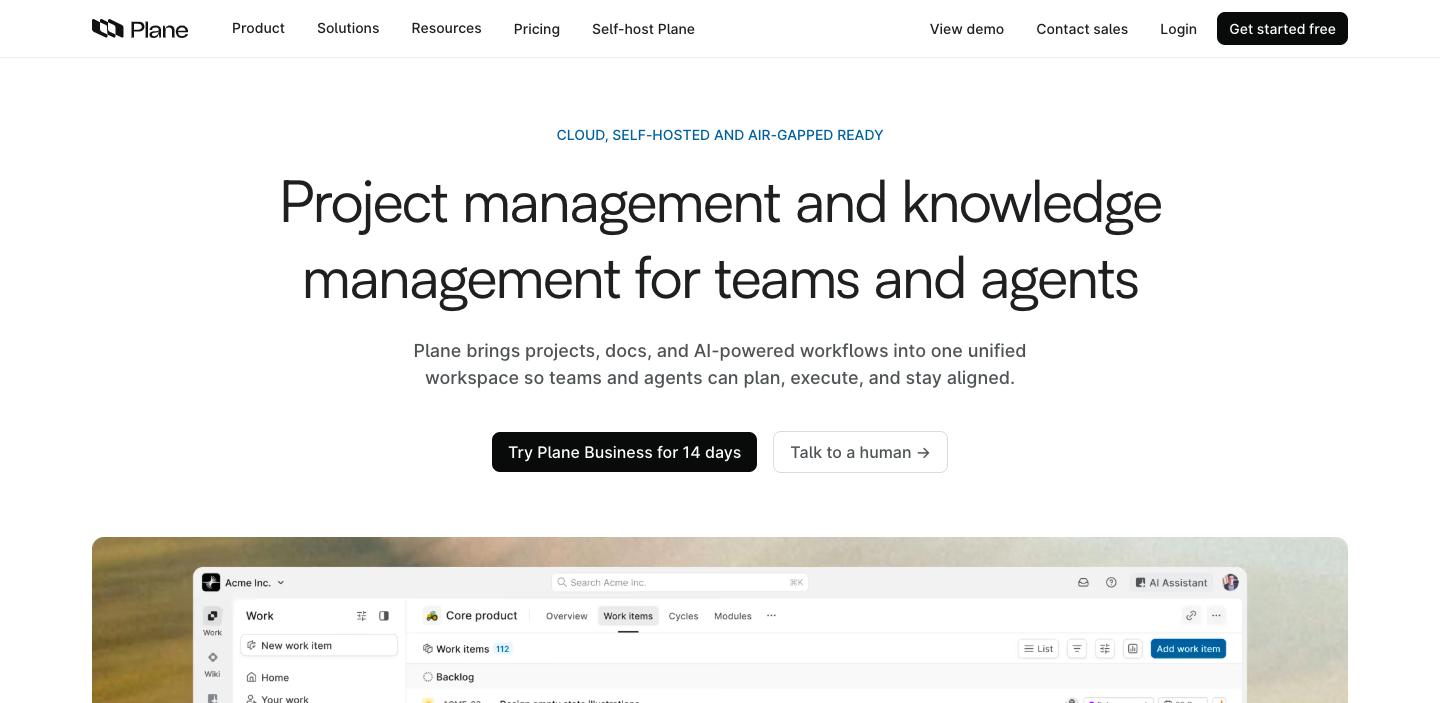Click the app preview screenshot image
This screenshot has width=1440, height=703.
tap(720, 620)
